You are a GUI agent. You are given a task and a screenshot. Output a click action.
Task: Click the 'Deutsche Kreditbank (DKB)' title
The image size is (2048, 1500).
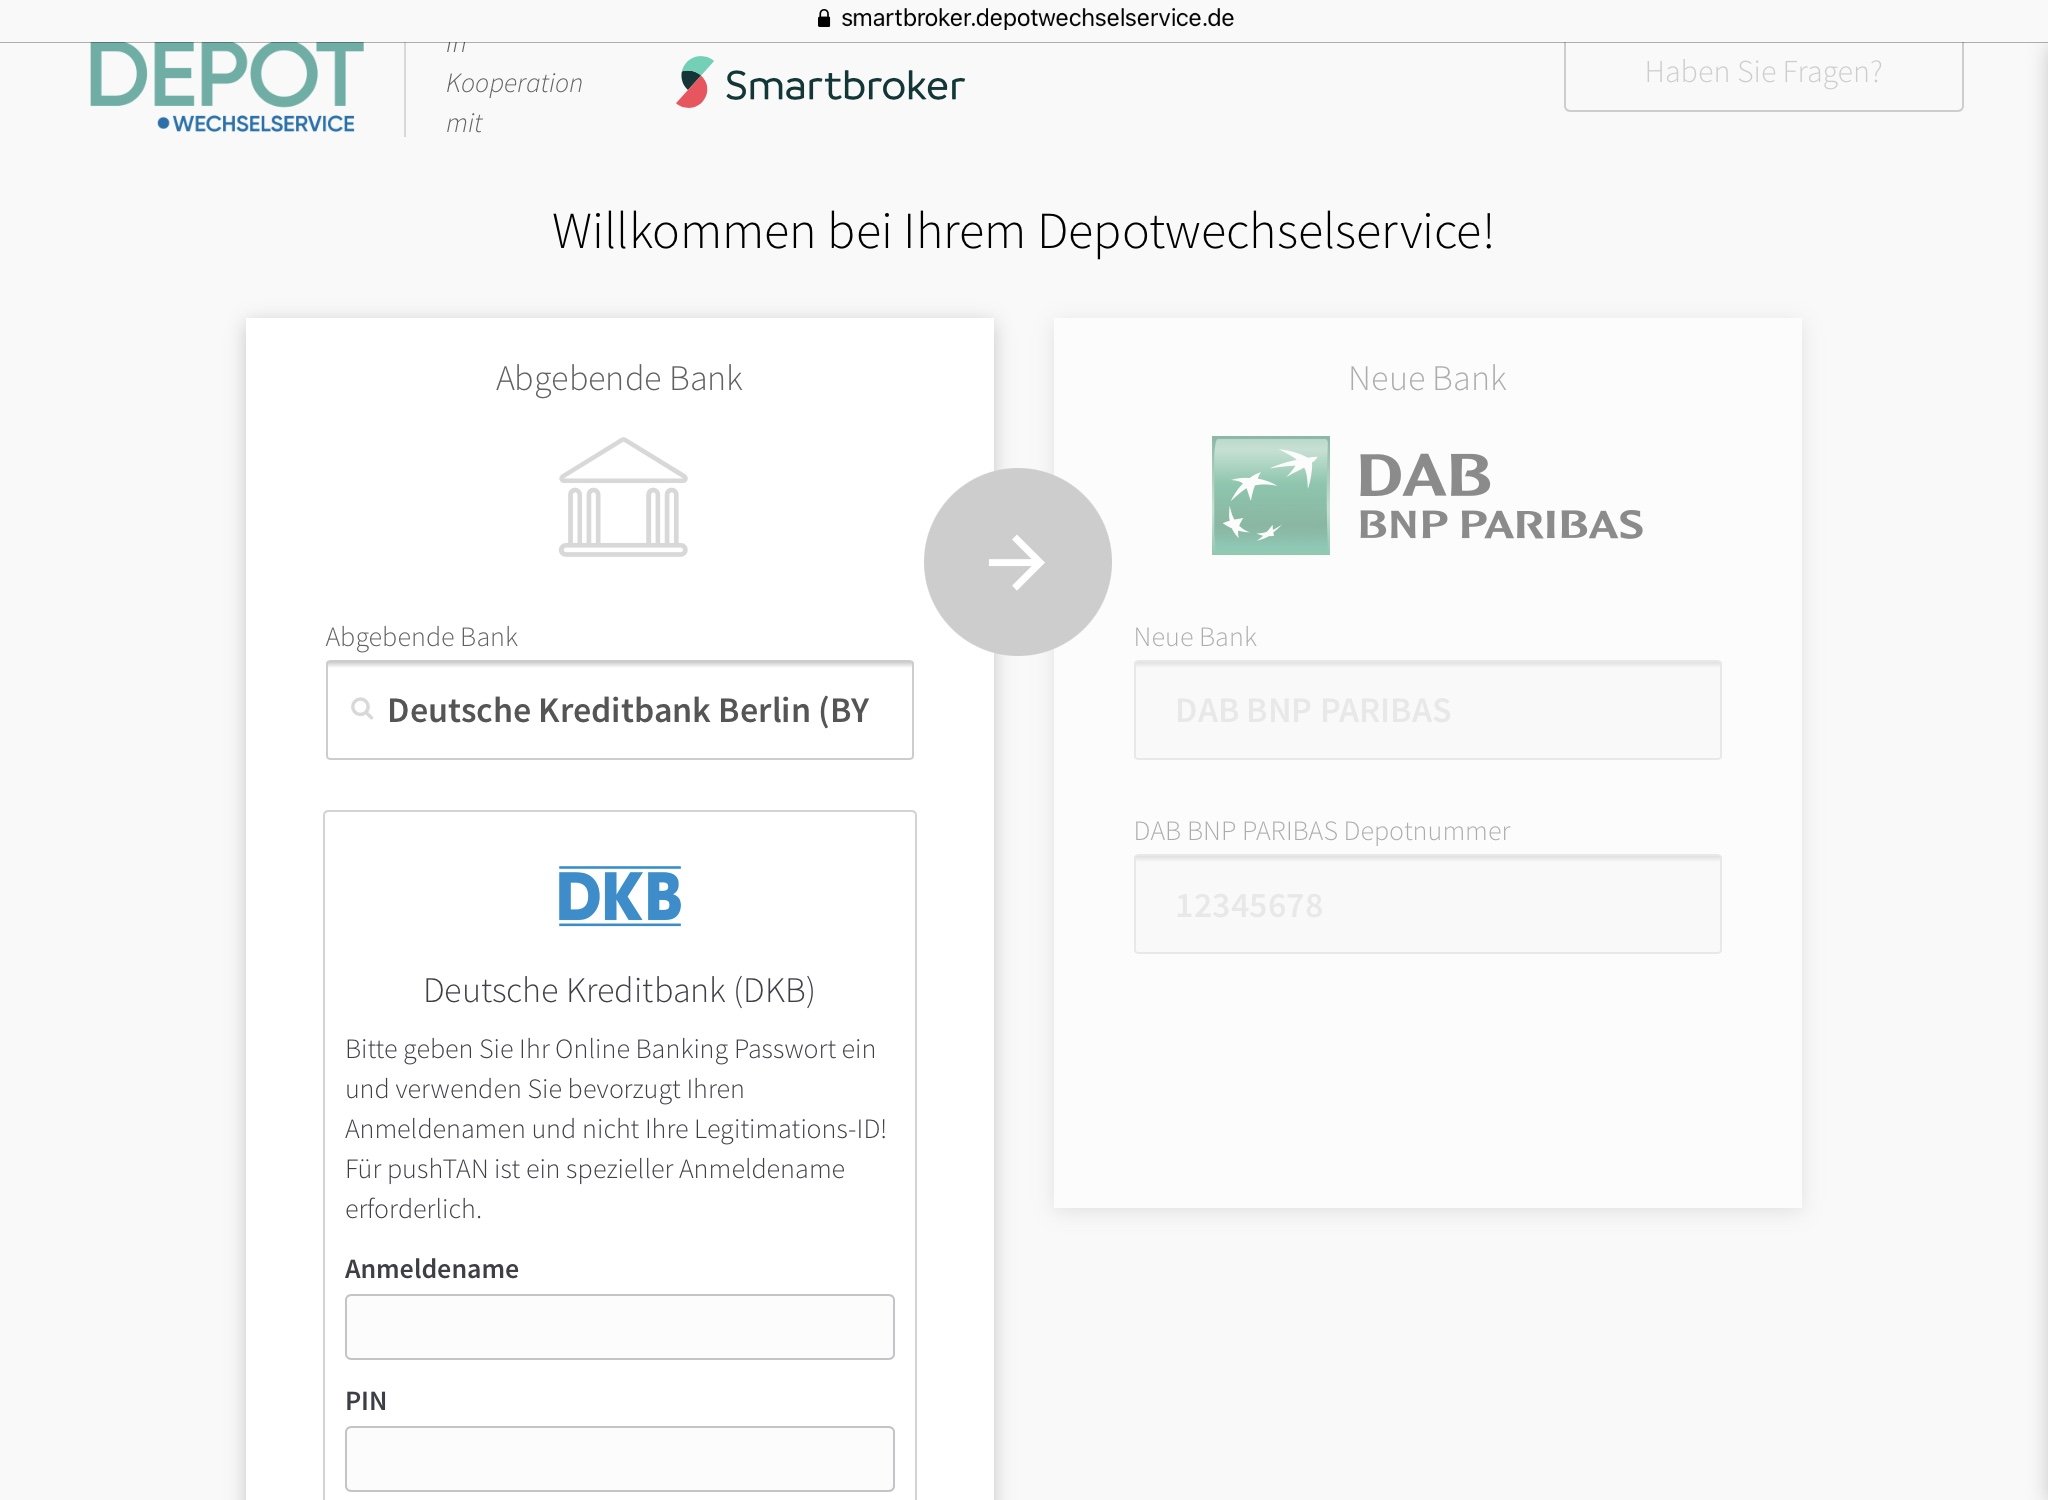pos(619,990)
